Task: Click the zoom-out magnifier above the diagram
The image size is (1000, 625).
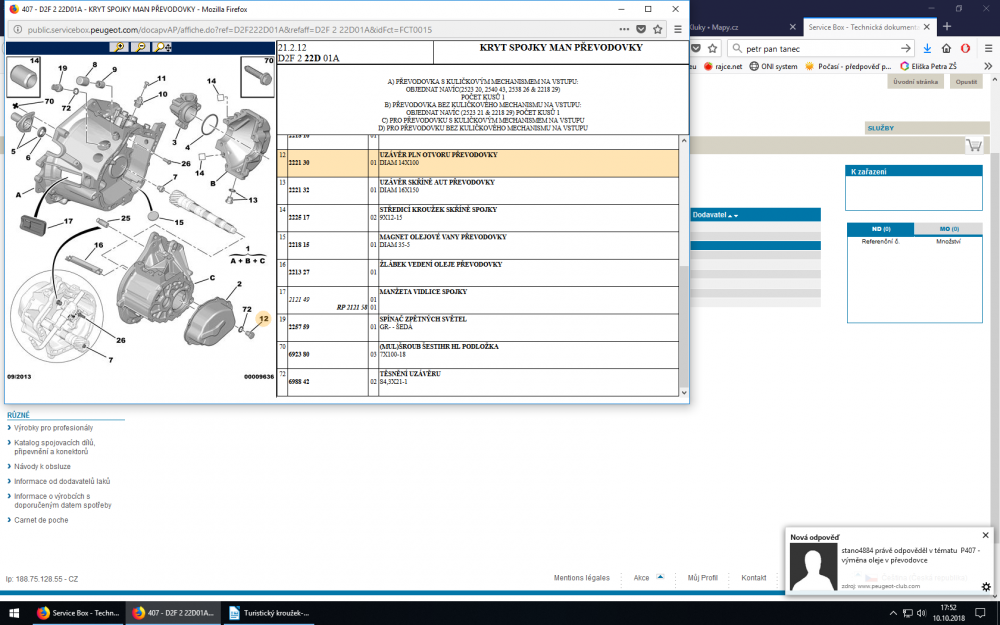Action: (140, 47)
